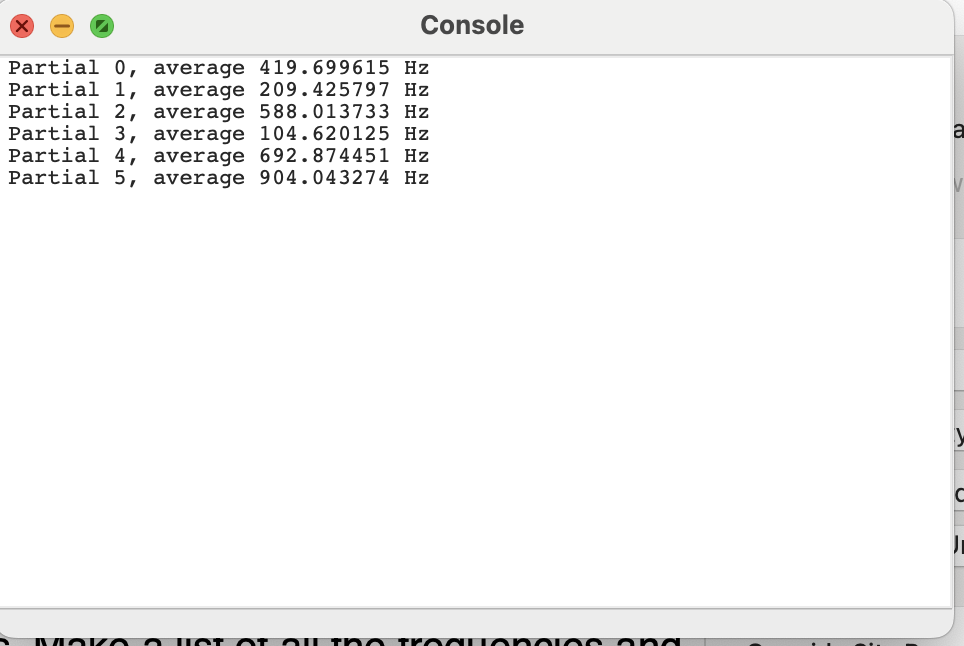
Task: Close the Console window with red button
Action: point(22,26)
